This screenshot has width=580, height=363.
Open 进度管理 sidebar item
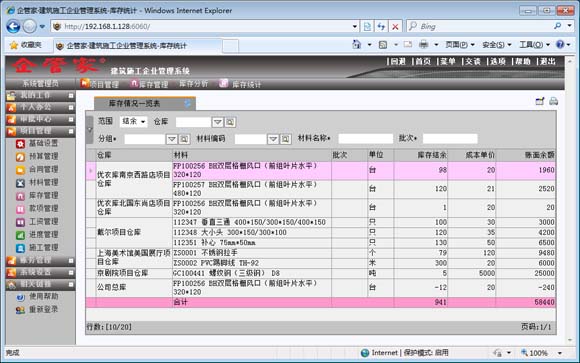43,235
